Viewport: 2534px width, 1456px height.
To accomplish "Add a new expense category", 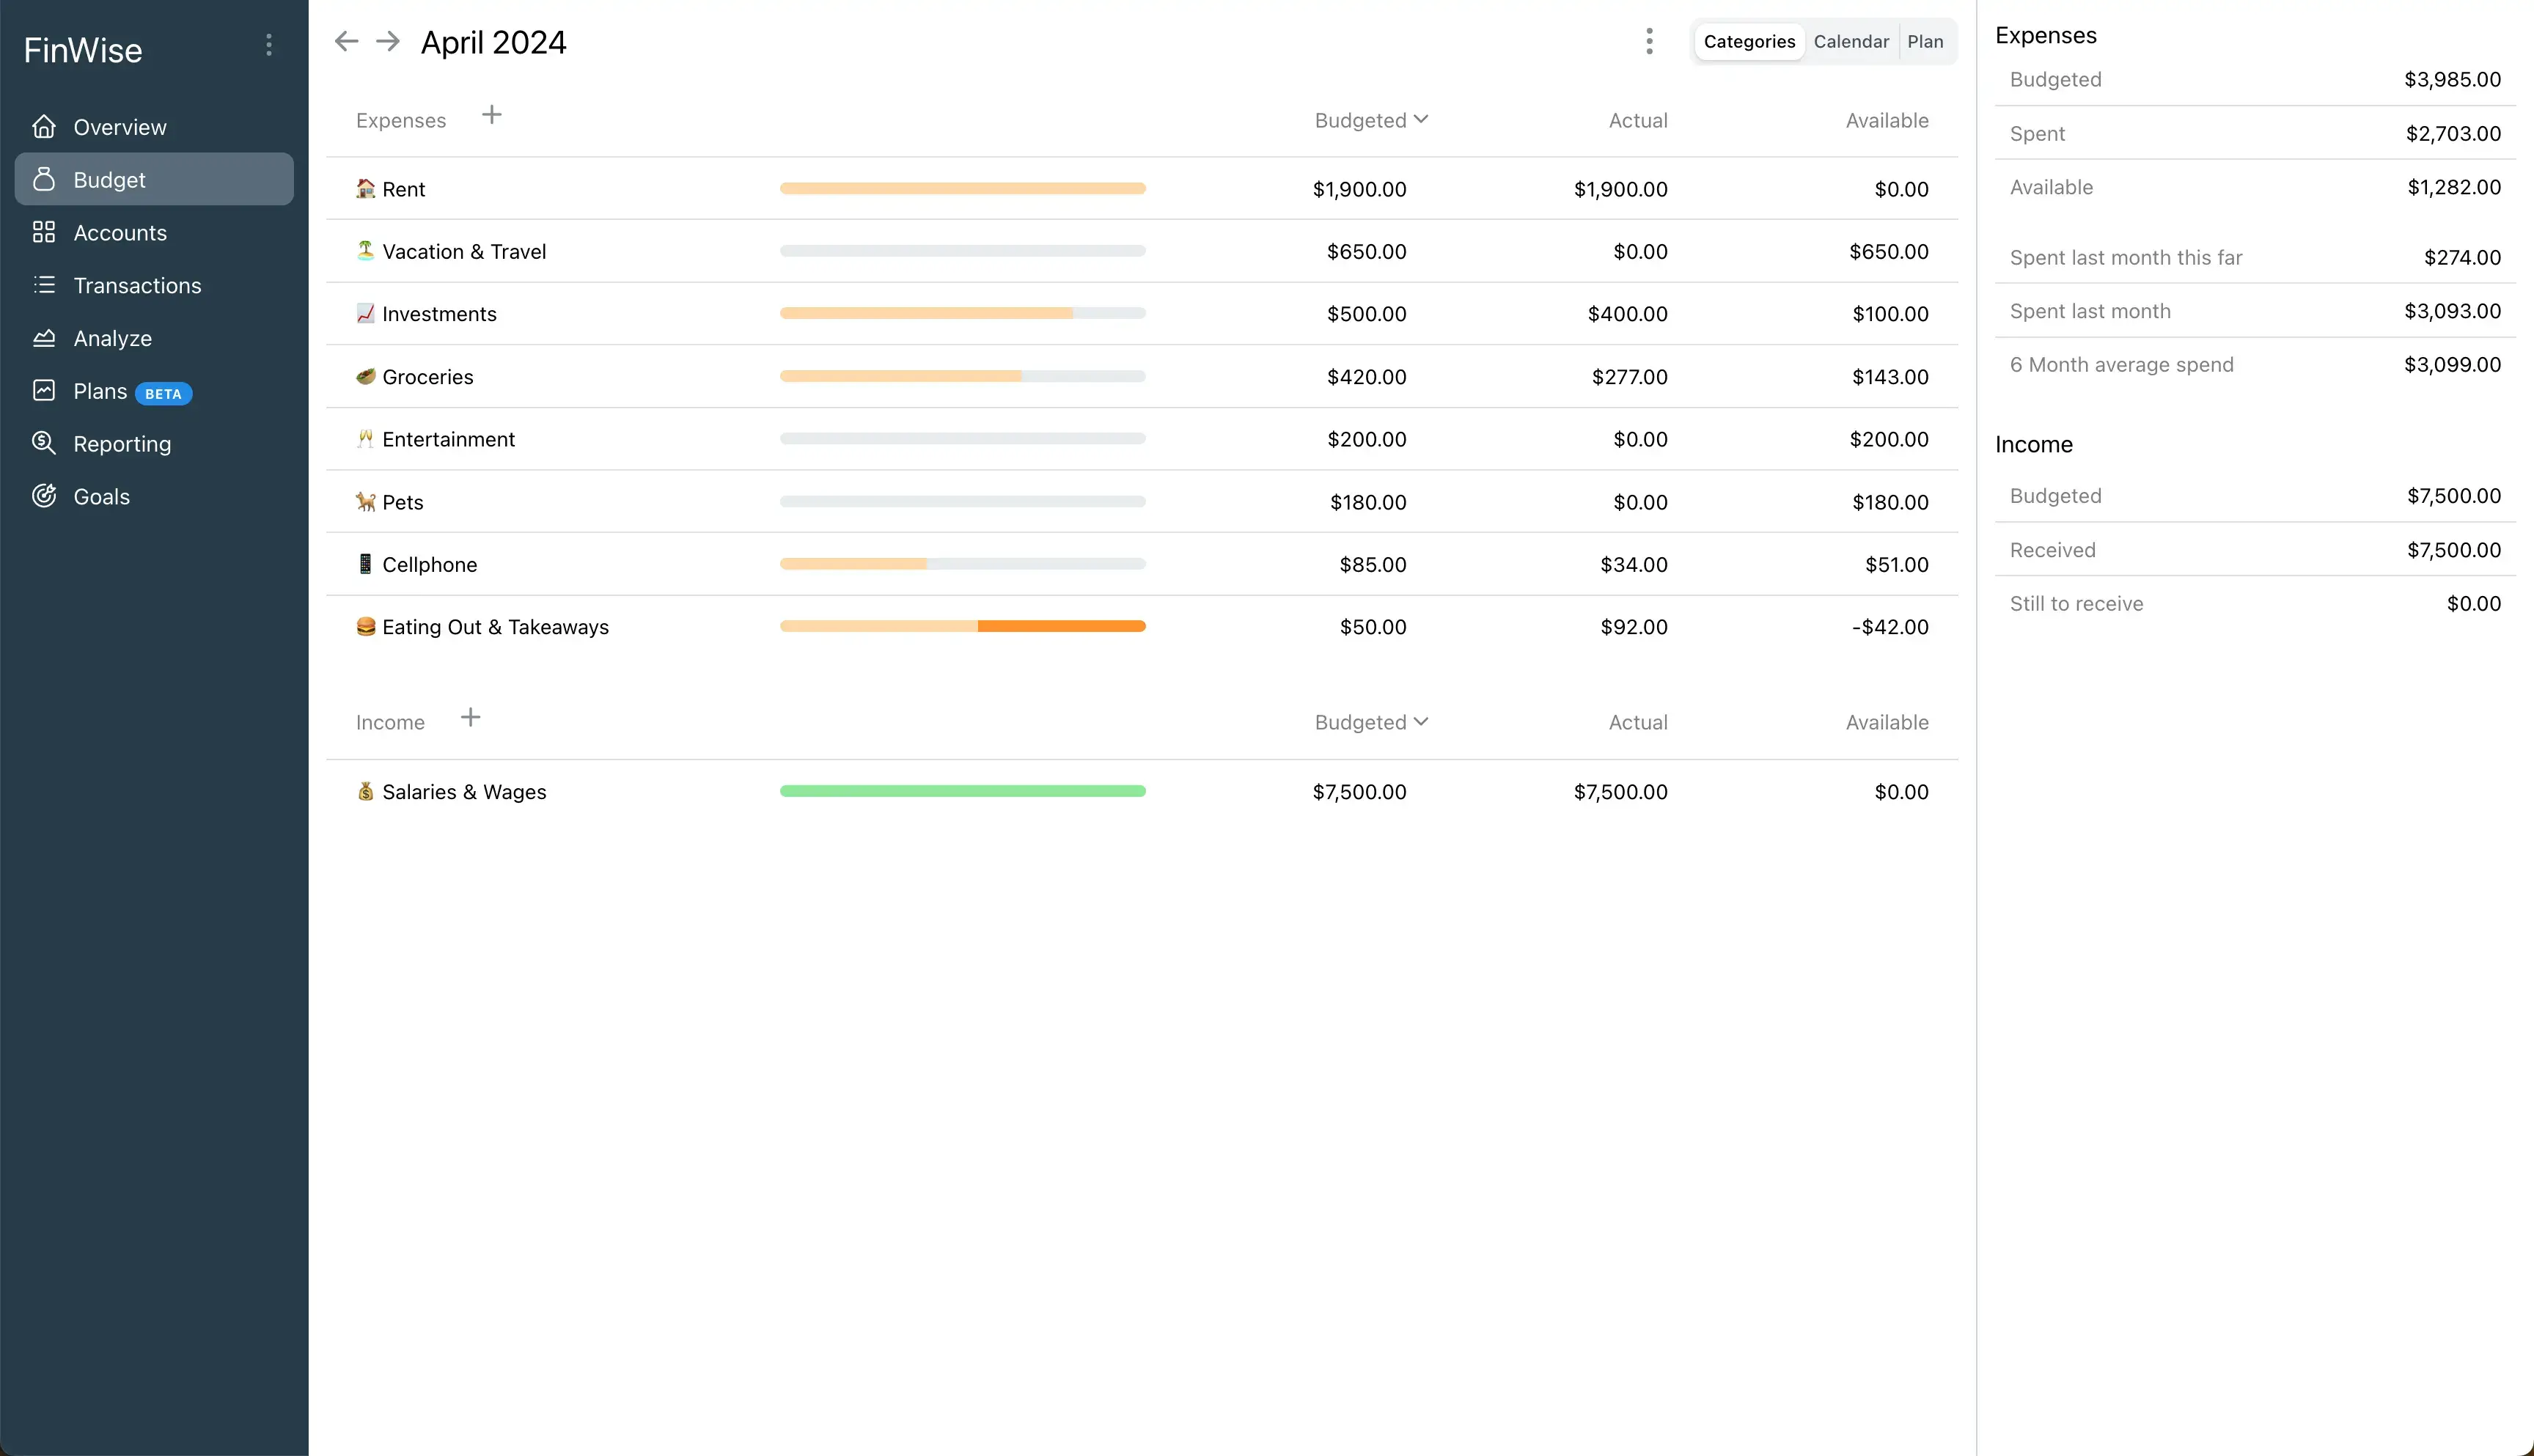I will [x=492, y=114].
